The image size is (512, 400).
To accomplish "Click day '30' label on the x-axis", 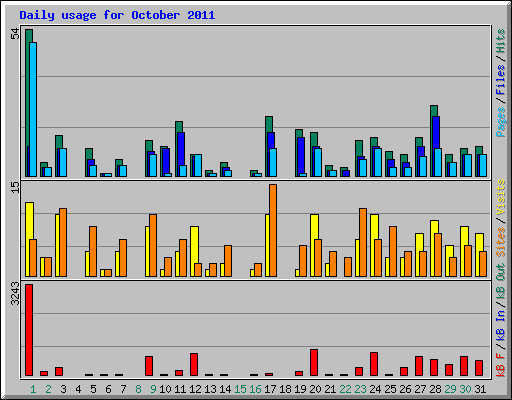I will 465,389.
